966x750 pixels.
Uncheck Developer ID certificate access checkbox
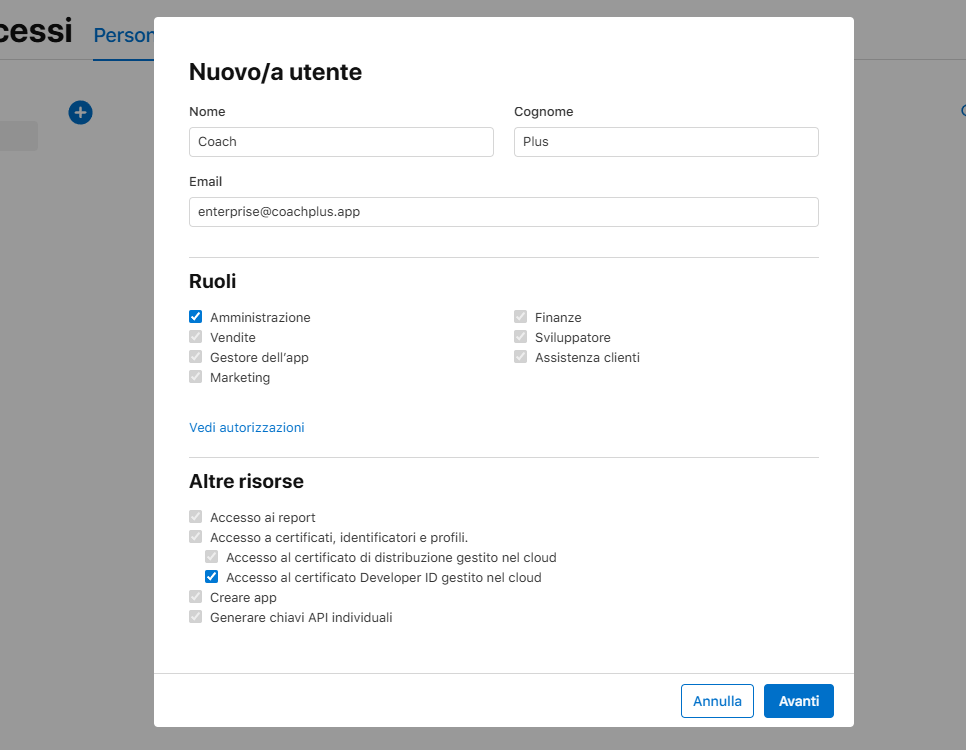[212, 577]
